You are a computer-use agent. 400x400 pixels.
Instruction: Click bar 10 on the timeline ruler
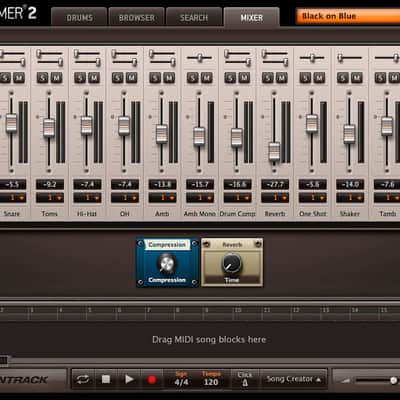tap(238, 310)
